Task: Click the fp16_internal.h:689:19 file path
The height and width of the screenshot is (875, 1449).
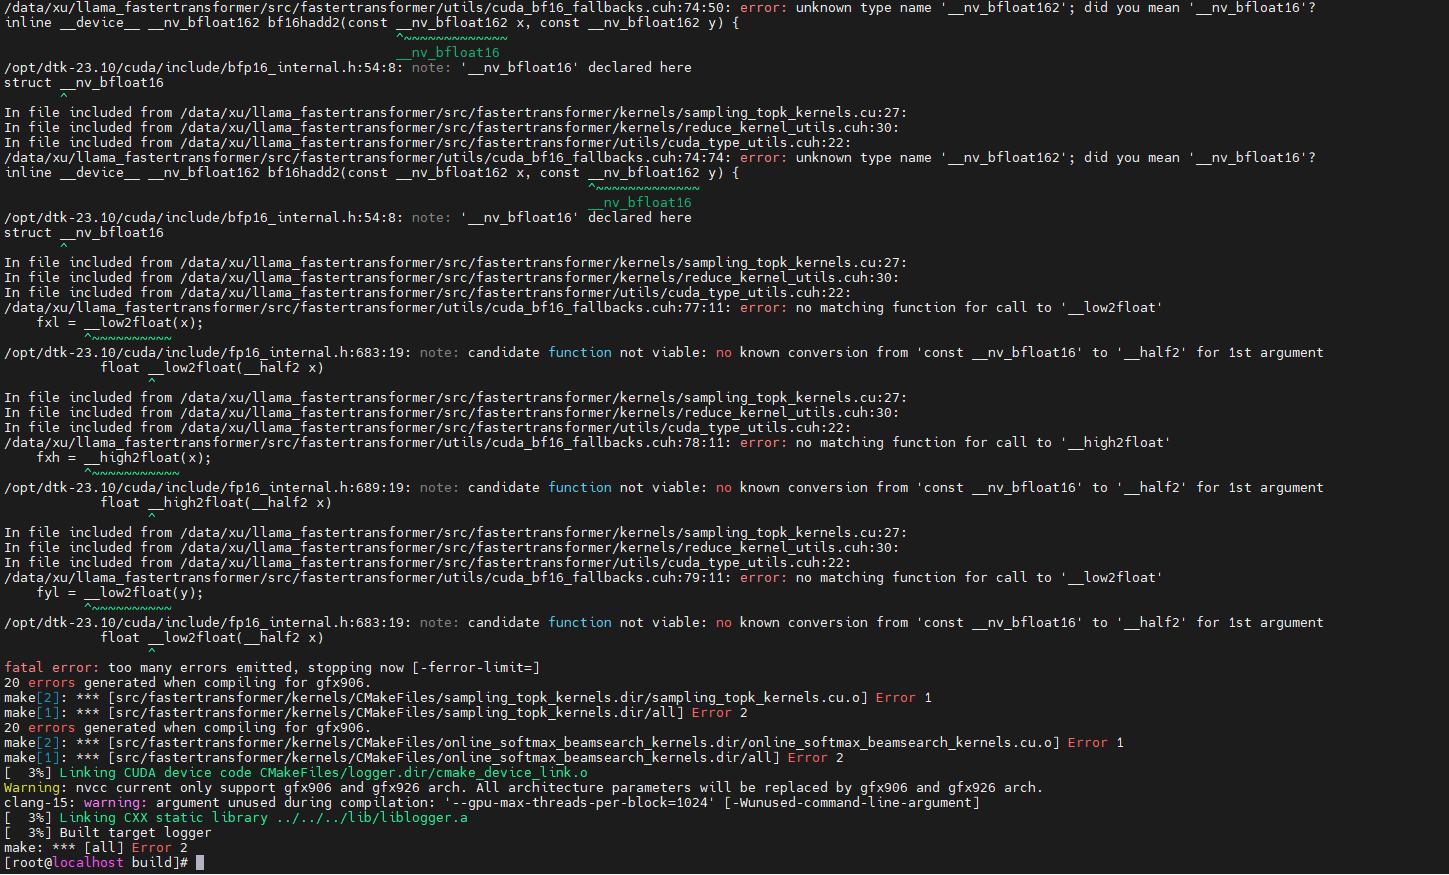Action: coord(207,487)
